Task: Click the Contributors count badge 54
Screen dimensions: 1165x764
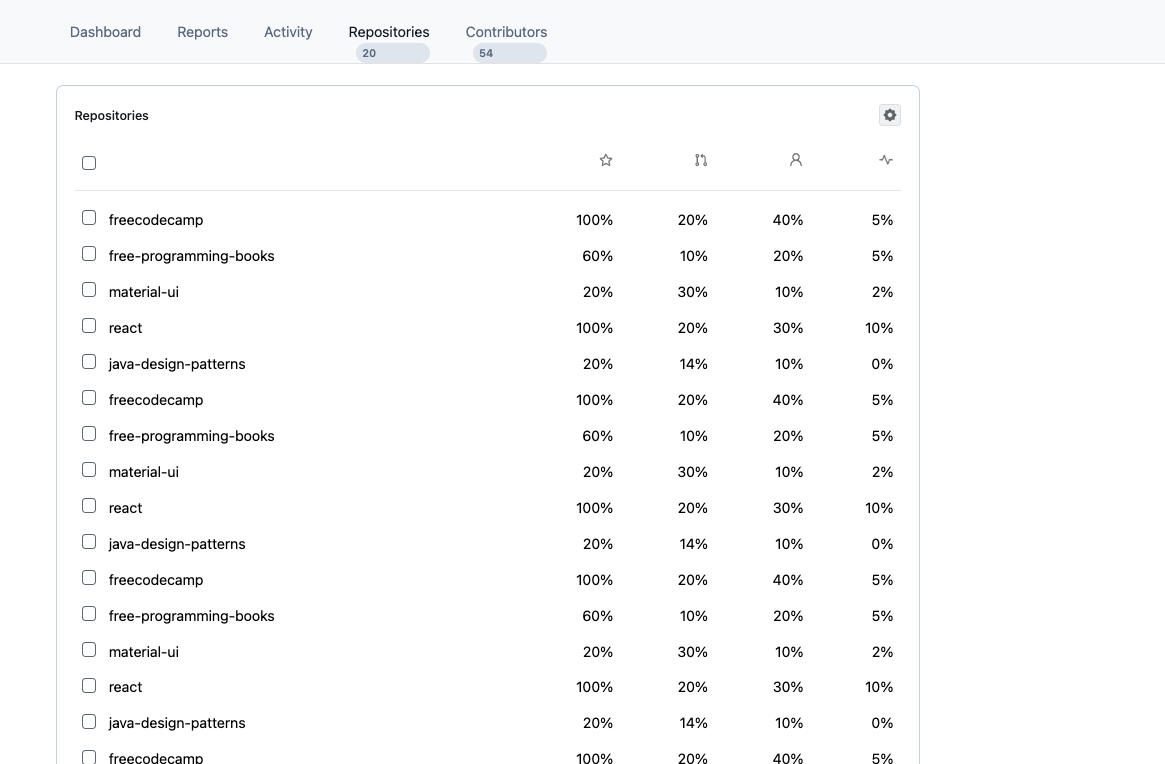Action: 509,53
